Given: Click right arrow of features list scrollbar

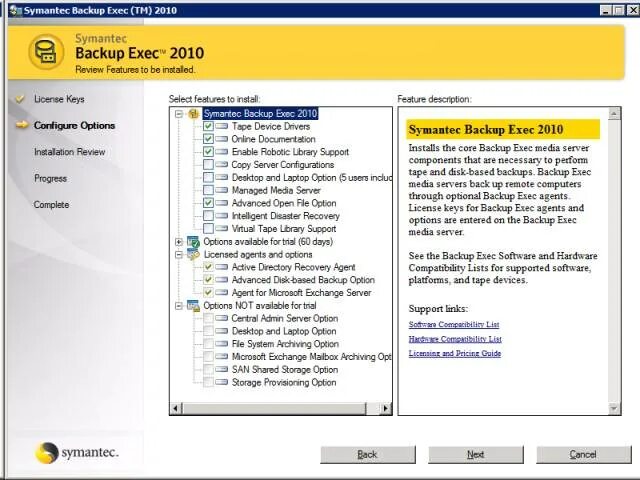Looking at the screenshot, I should pyautogui.click(x=386, y=408).
